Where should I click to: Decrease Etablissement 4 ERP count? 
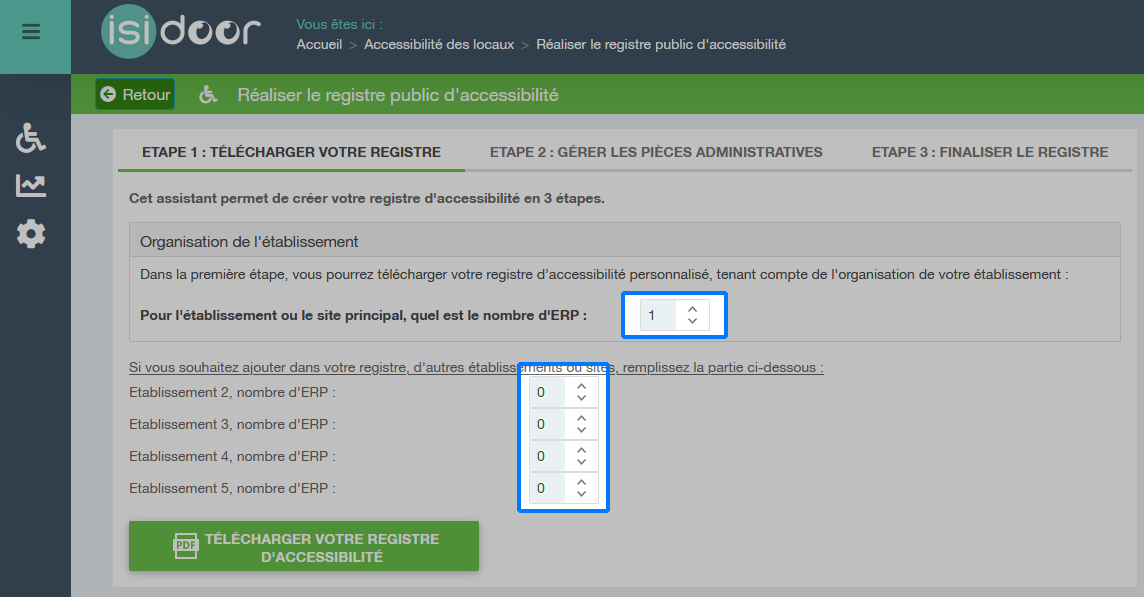point(581,463)
